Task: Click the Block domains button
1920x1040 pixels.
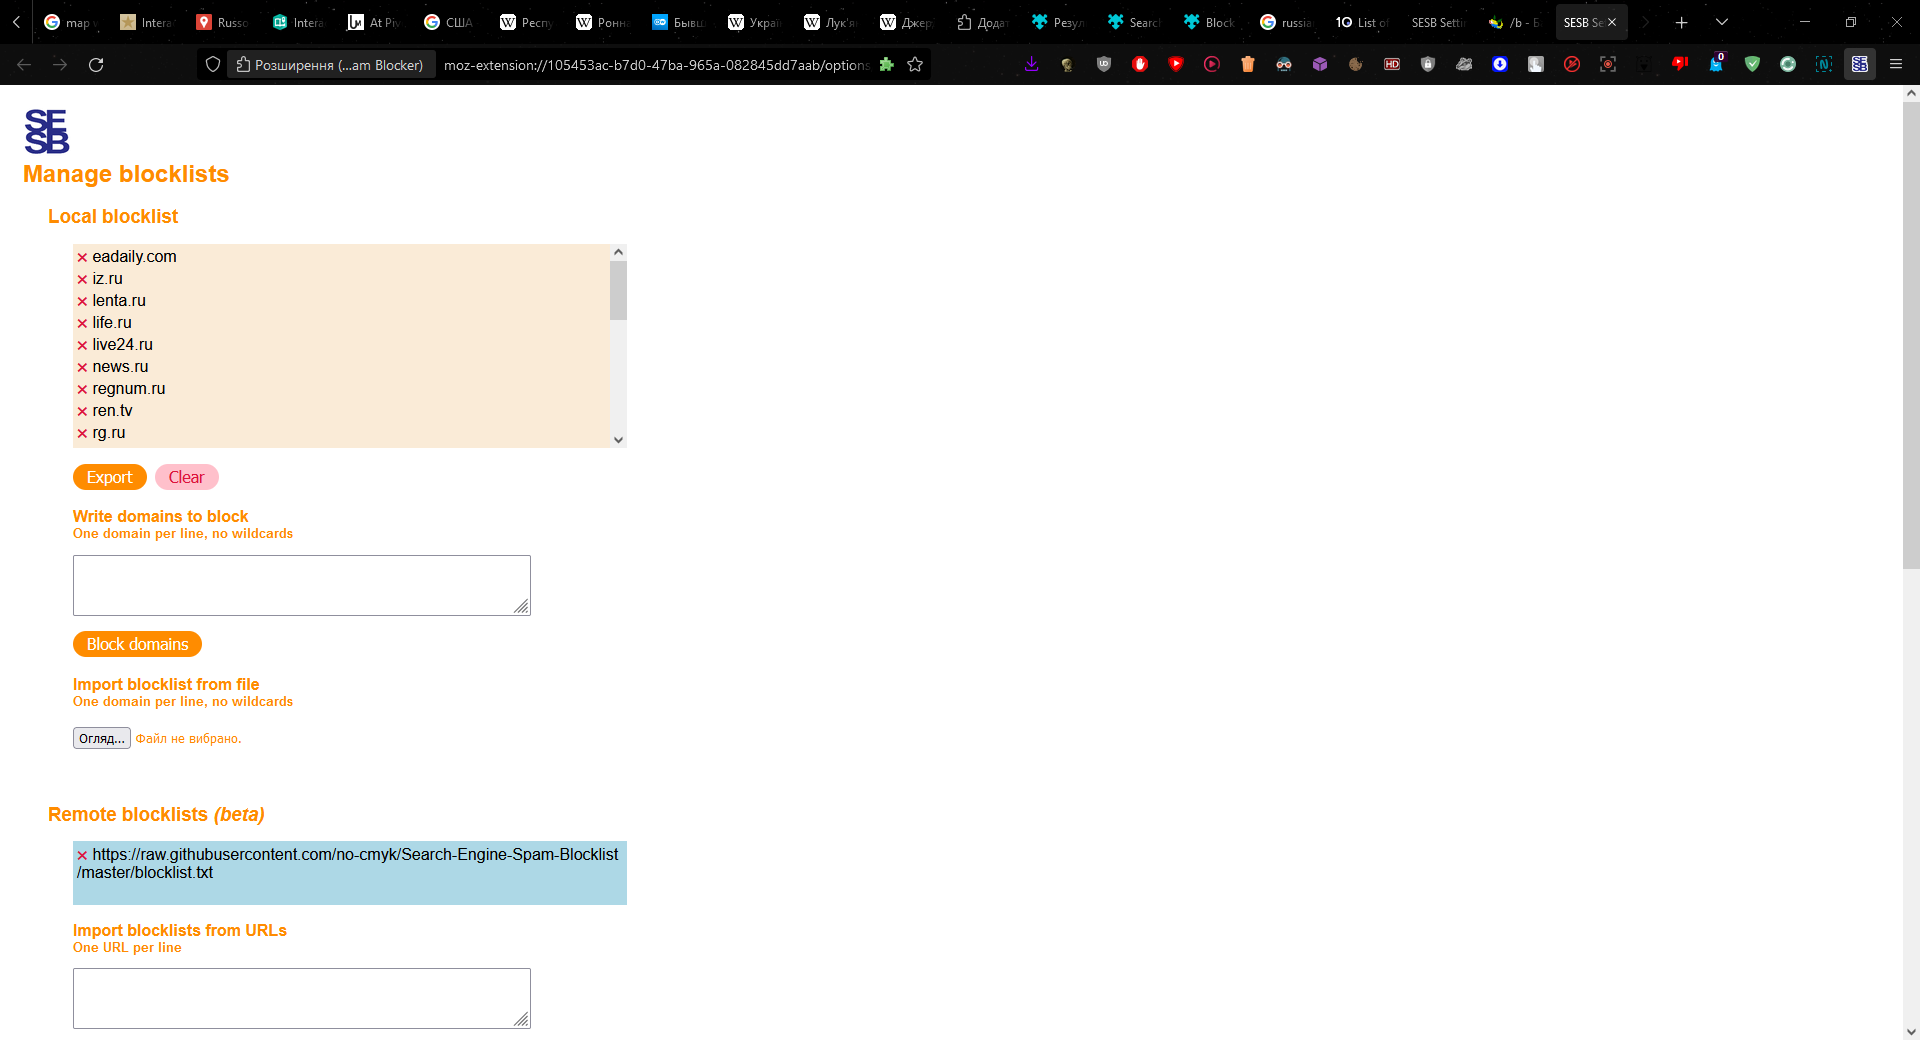Action: pos(137,644)
